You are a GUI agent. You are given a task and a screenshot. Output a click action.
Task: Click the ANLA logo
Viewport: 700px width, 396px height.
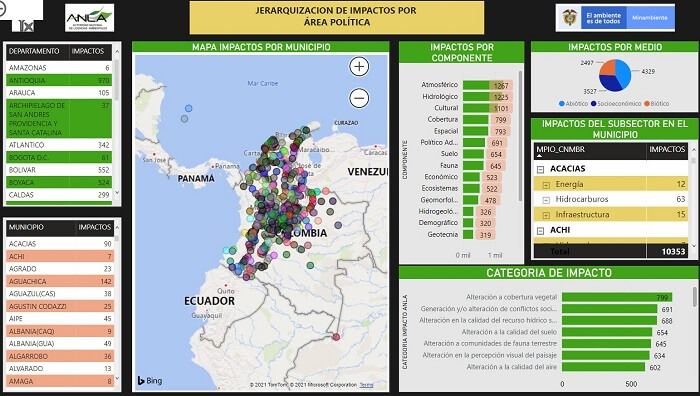pos(89,18)
